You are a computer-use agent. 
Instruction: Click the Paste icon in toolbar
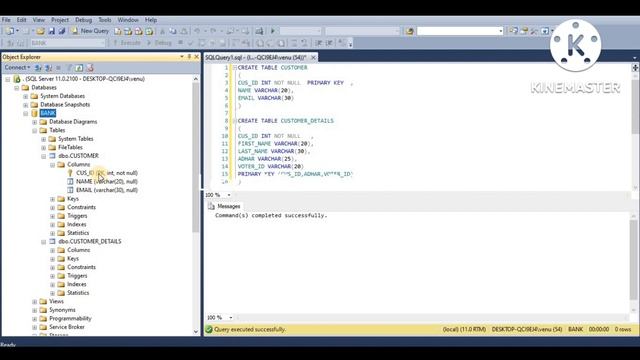click(x=184, y=31)
